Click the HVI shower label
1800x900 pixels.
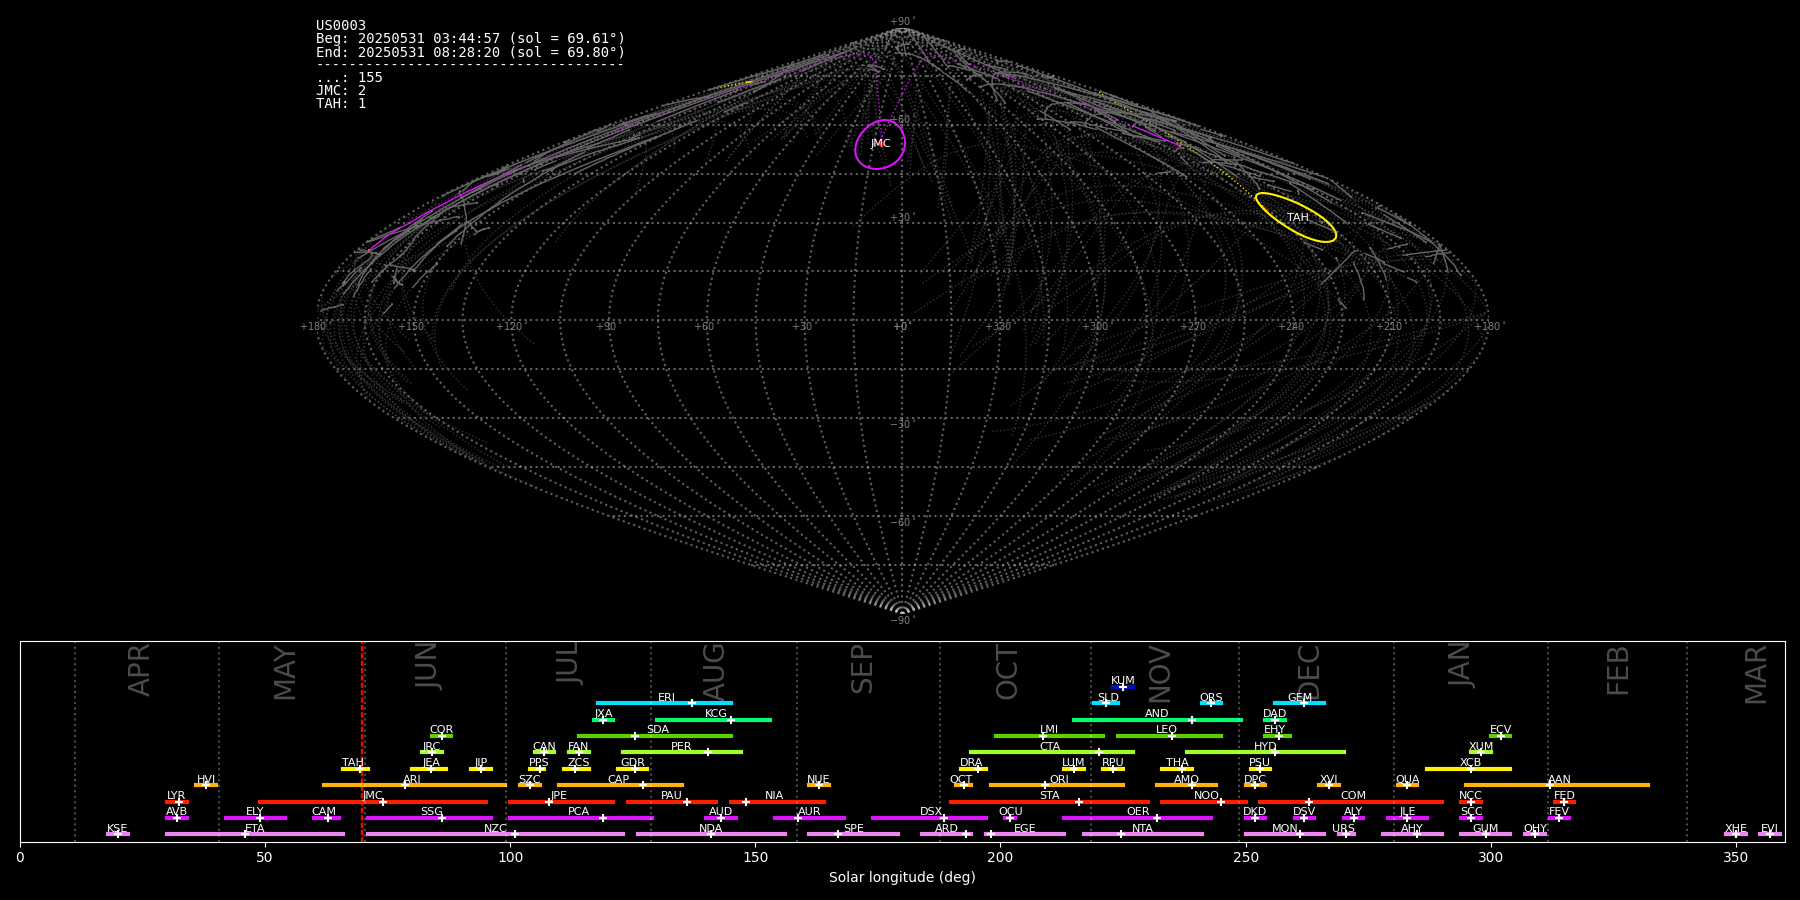click(206, 780)
